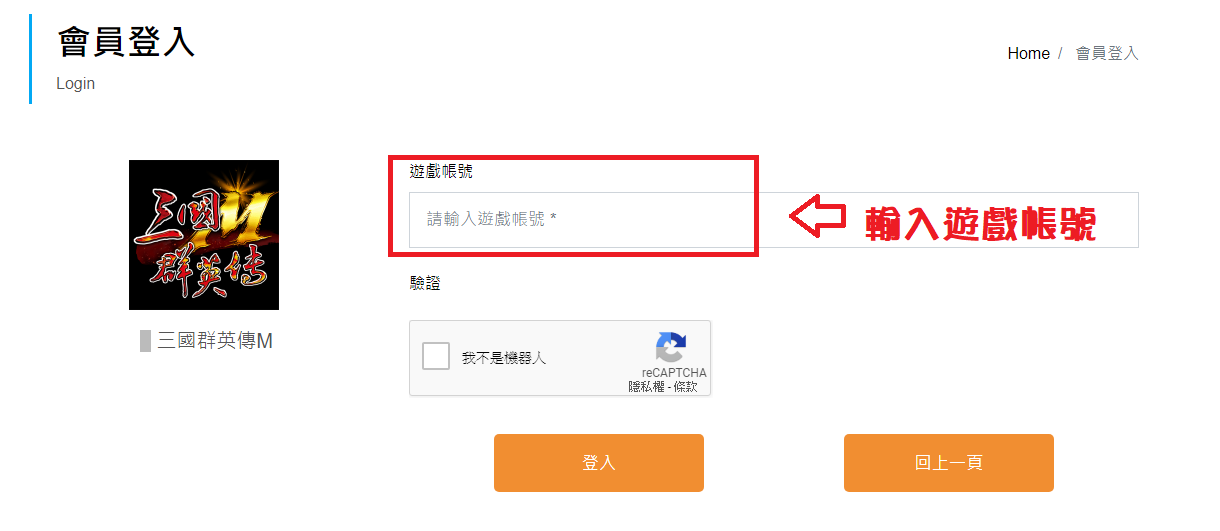Click the 我不是機器人 label text

point(504,358)
